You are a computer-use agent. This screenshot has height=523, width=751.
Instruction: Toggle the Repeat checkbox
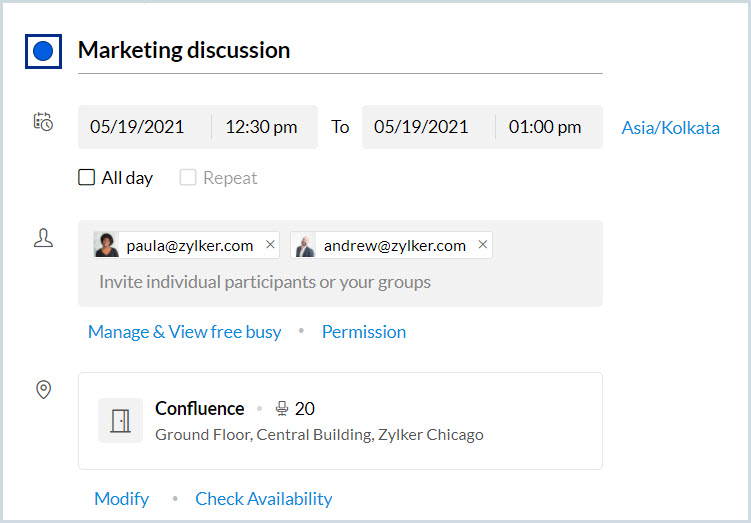pyautogui.click(x=188, y=178)
